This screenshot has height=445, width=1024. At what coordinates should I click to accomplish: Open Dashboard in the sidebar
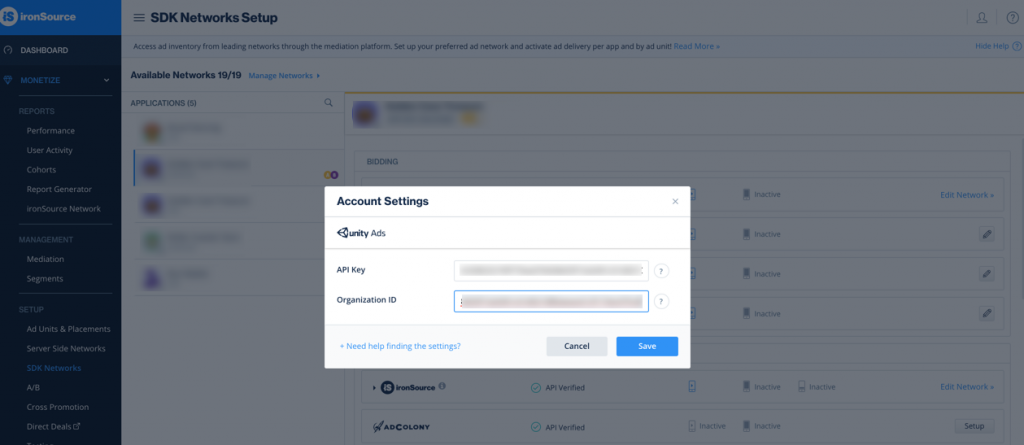[x=44, y=50]
